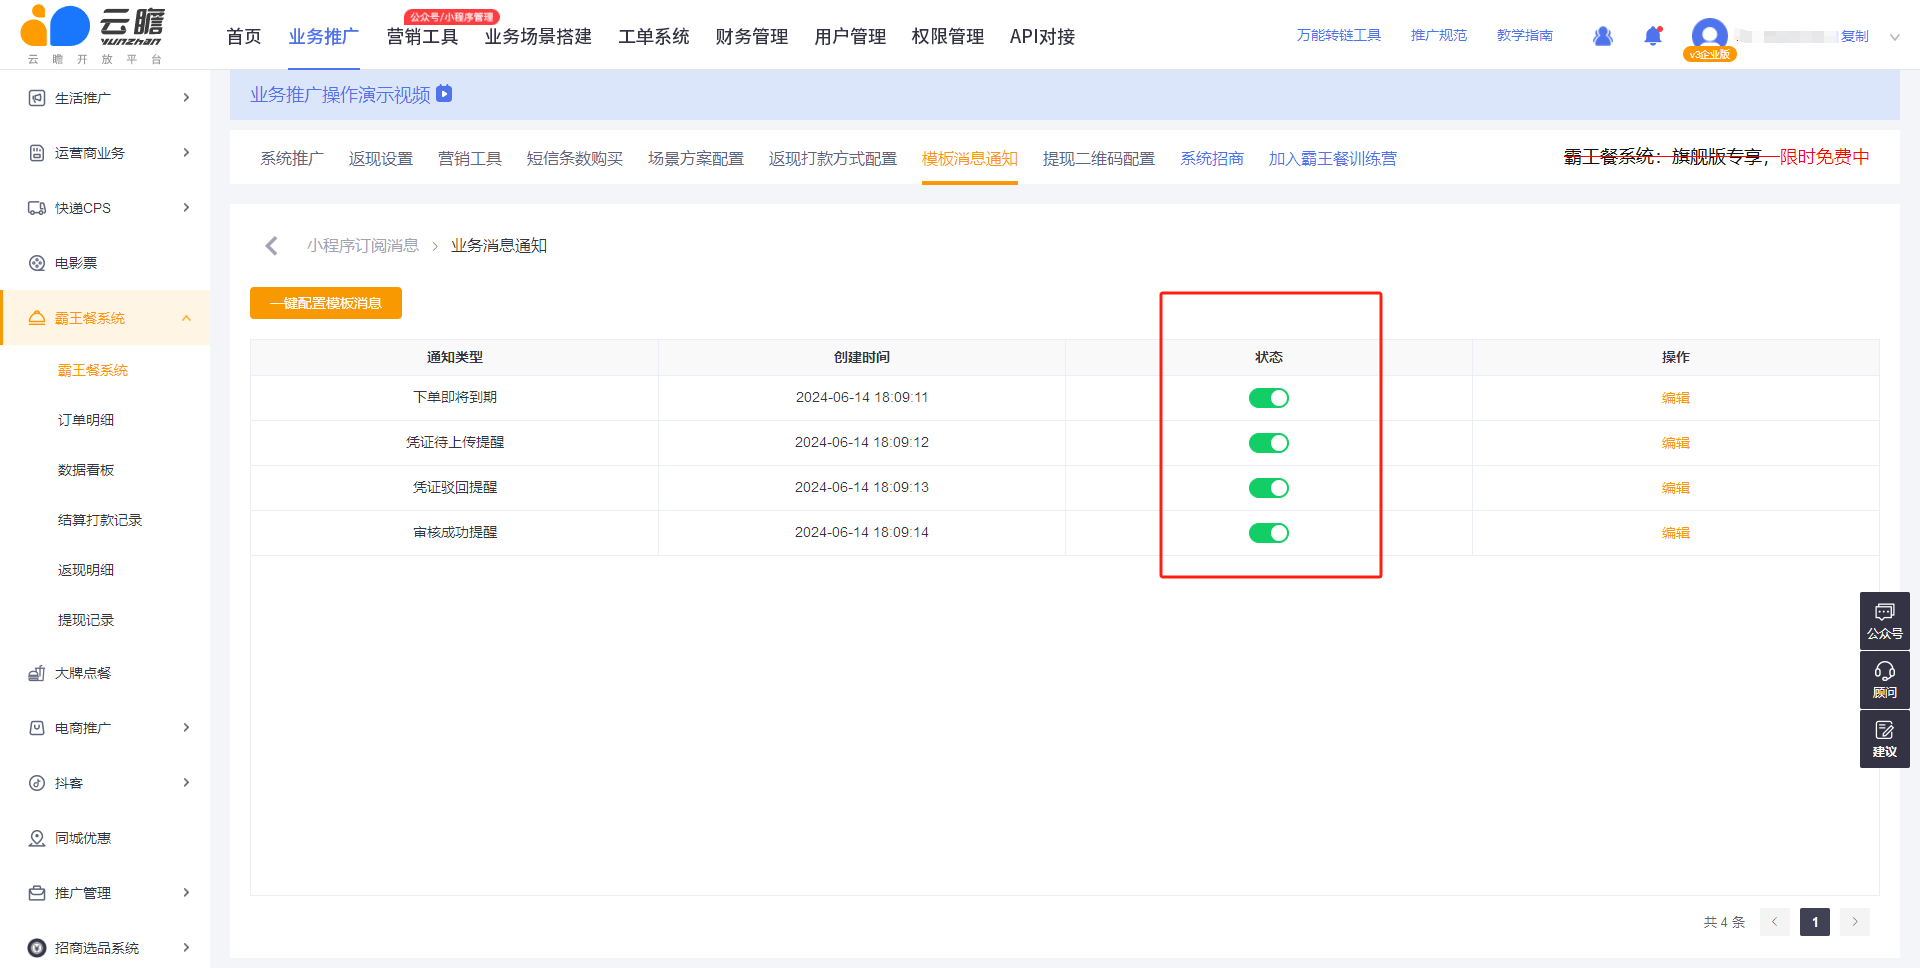Open the 数据看板 submenu item
Viewport: 1920px width, 968px height.
coord(86,470)
